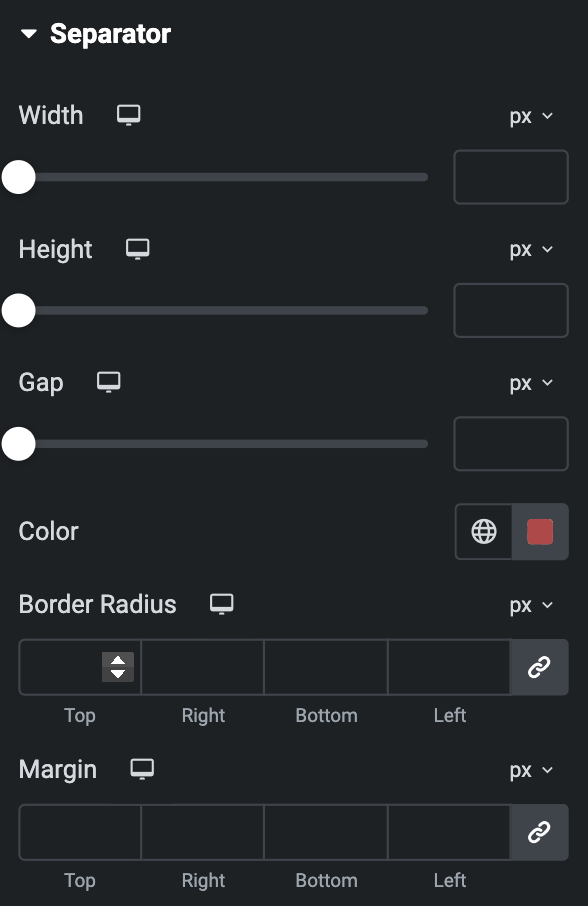Click the Height value input box
Screen dimensions: 588x906
(511, 310)
